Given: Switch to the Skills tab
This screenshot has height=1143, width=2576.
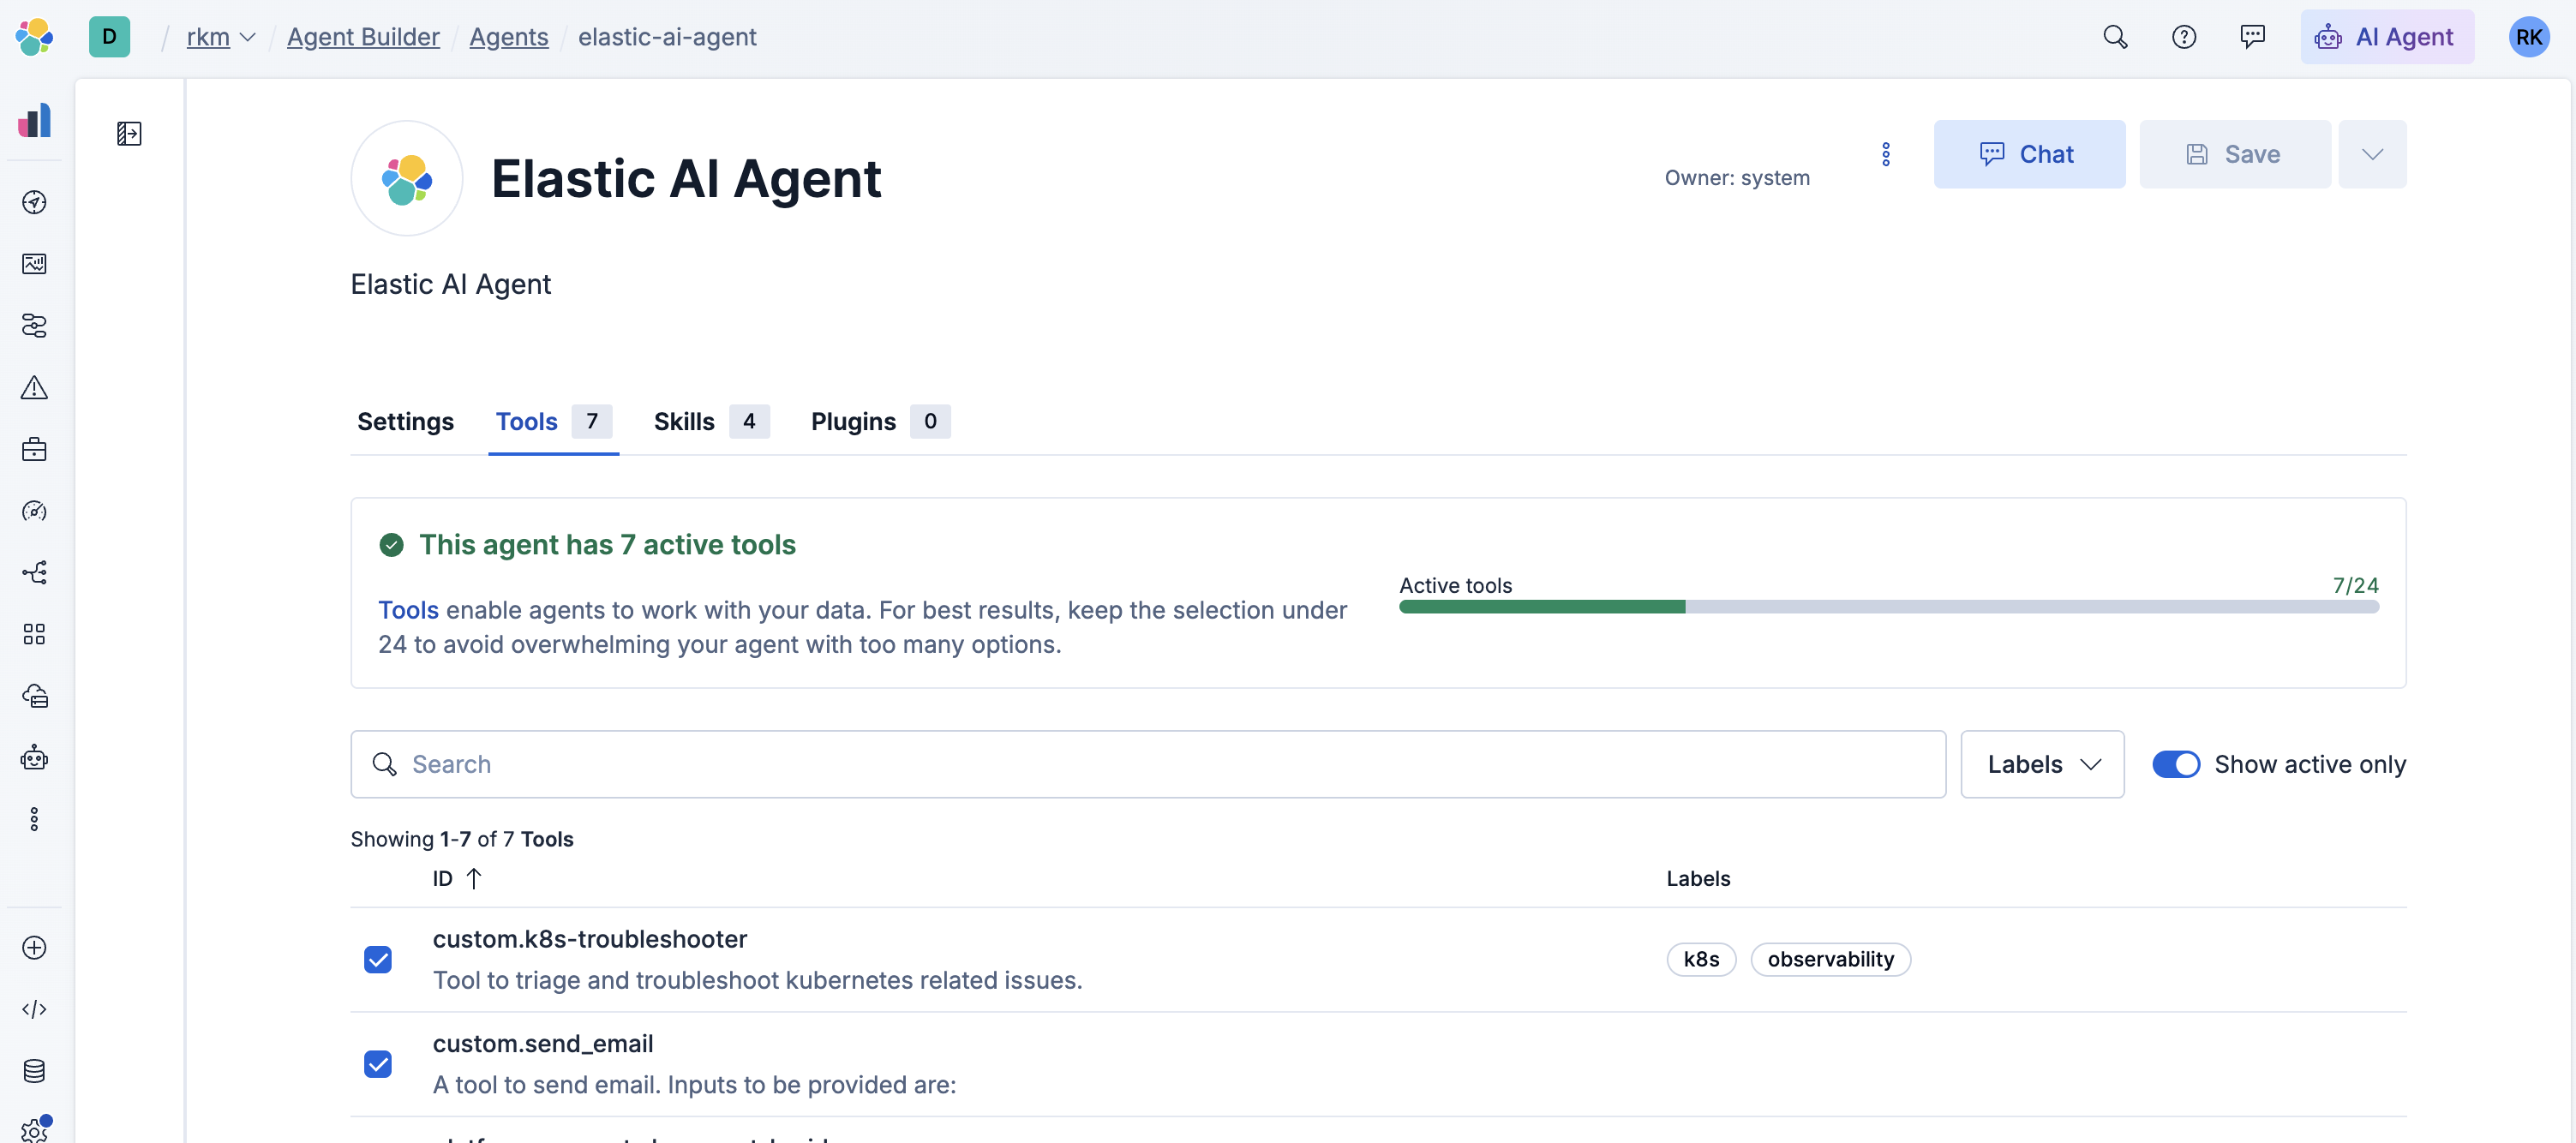Looking at the screenshot, I should tap(710, 421).
